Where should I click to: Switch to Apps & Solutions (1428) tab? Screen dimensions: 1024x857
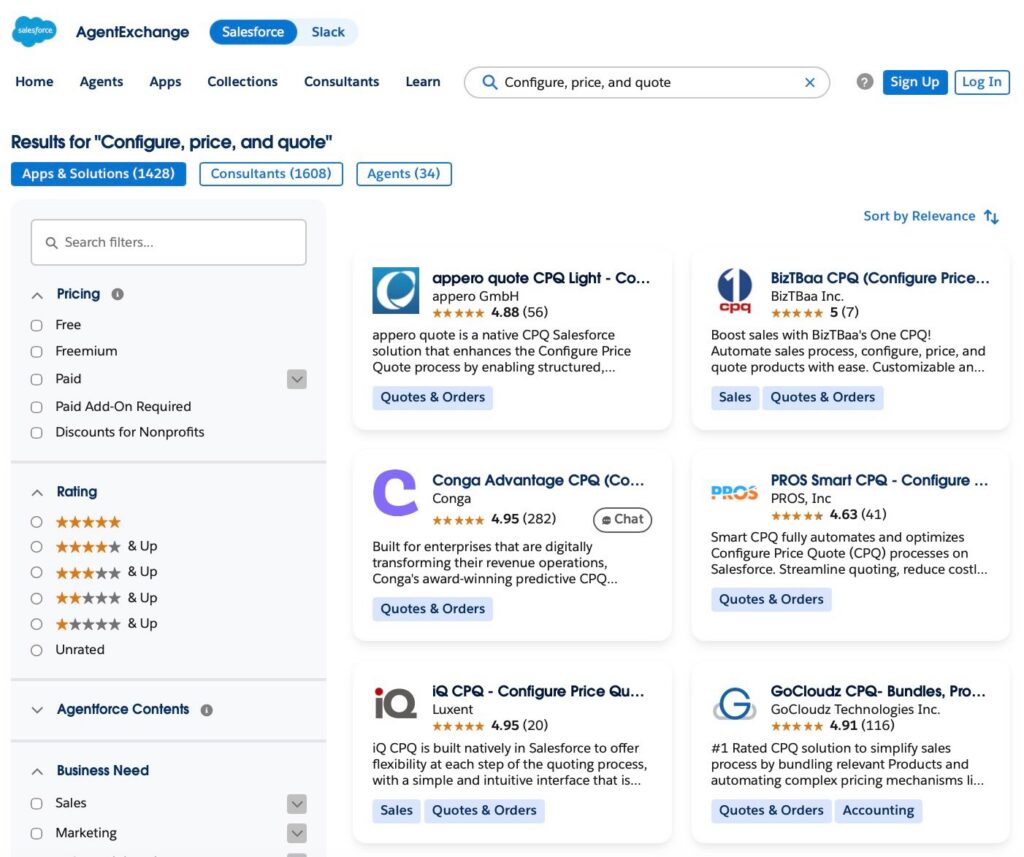(99, 174)
